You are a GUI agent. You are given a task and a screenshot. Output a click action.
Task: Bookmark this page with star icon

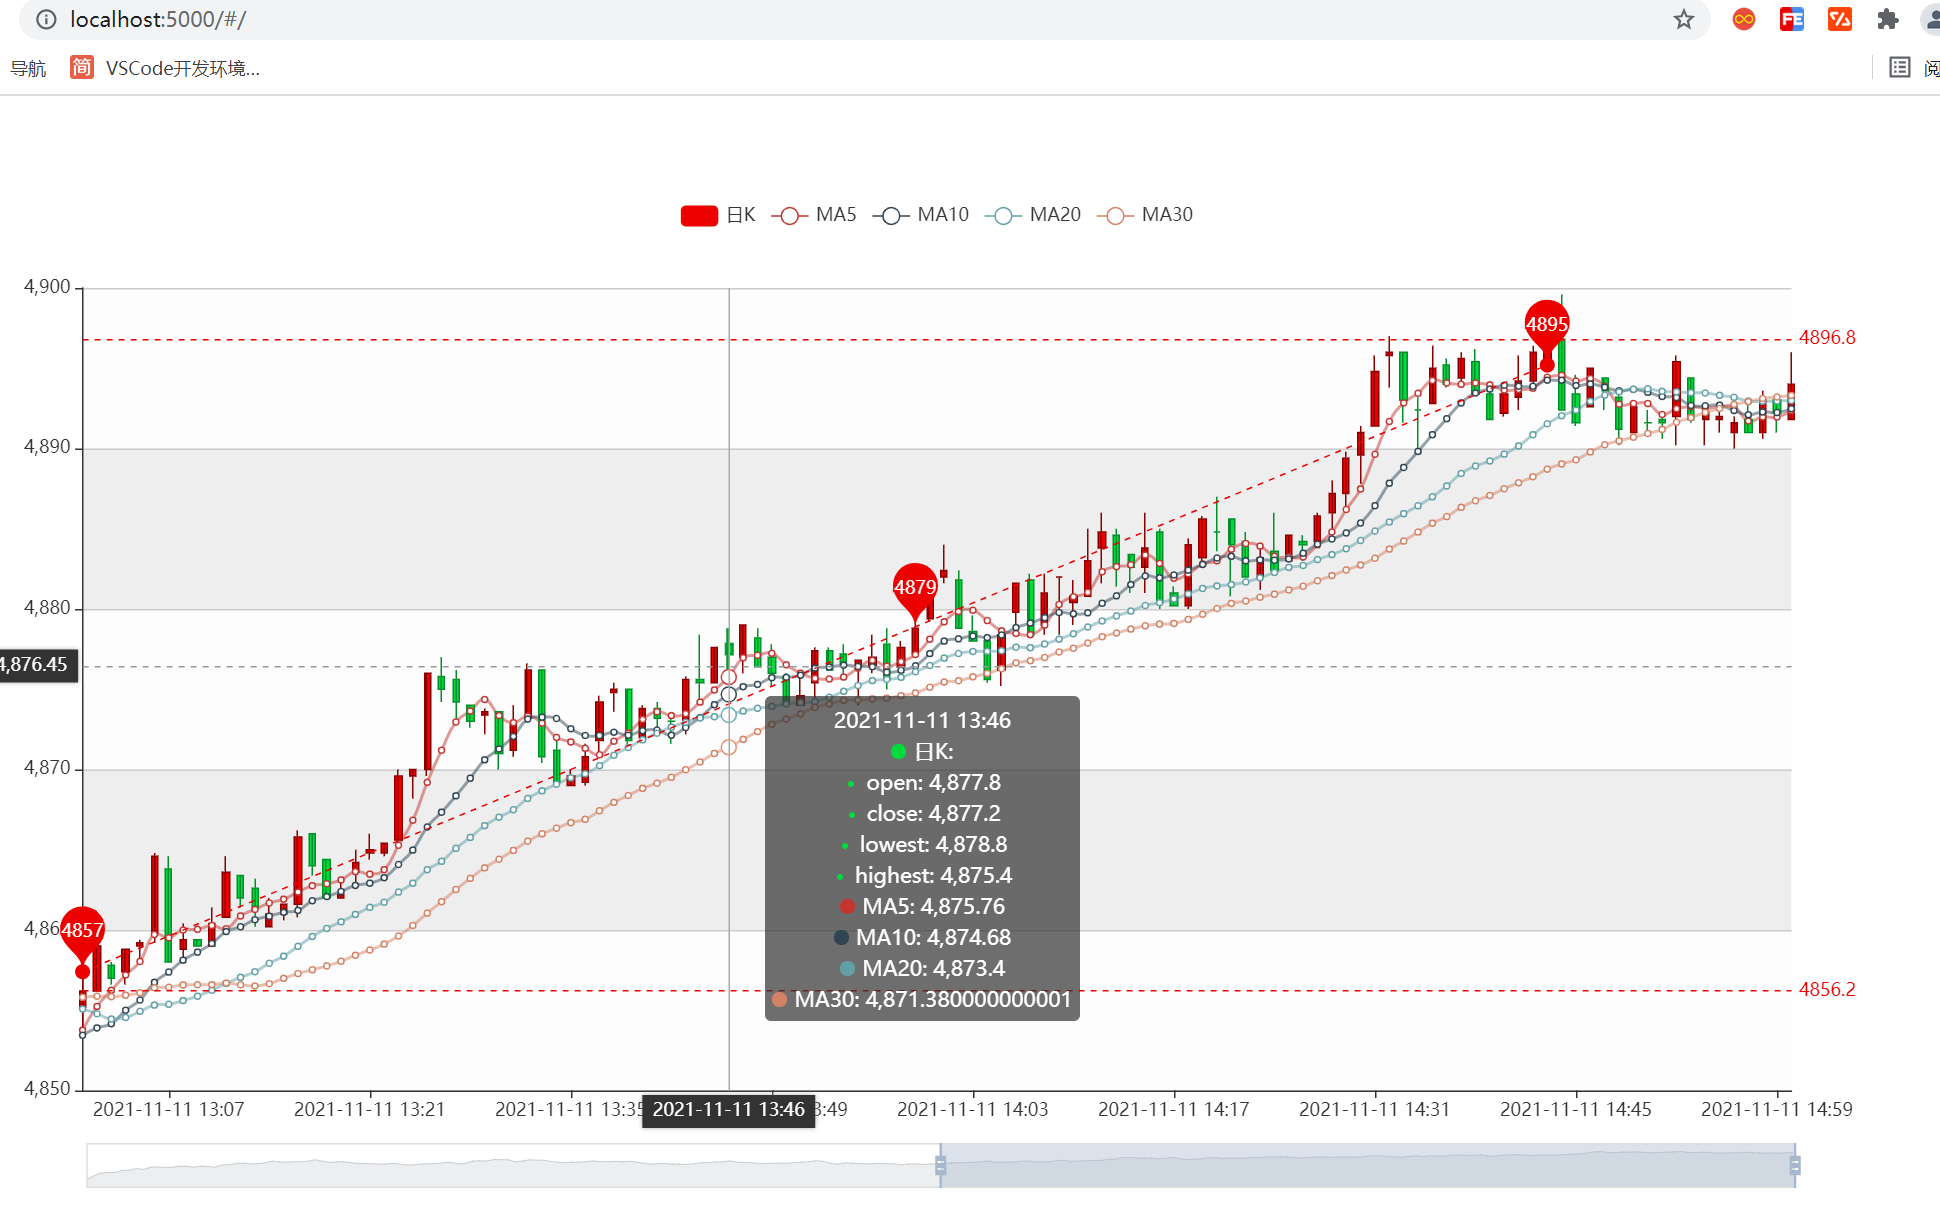(1684, 20)
